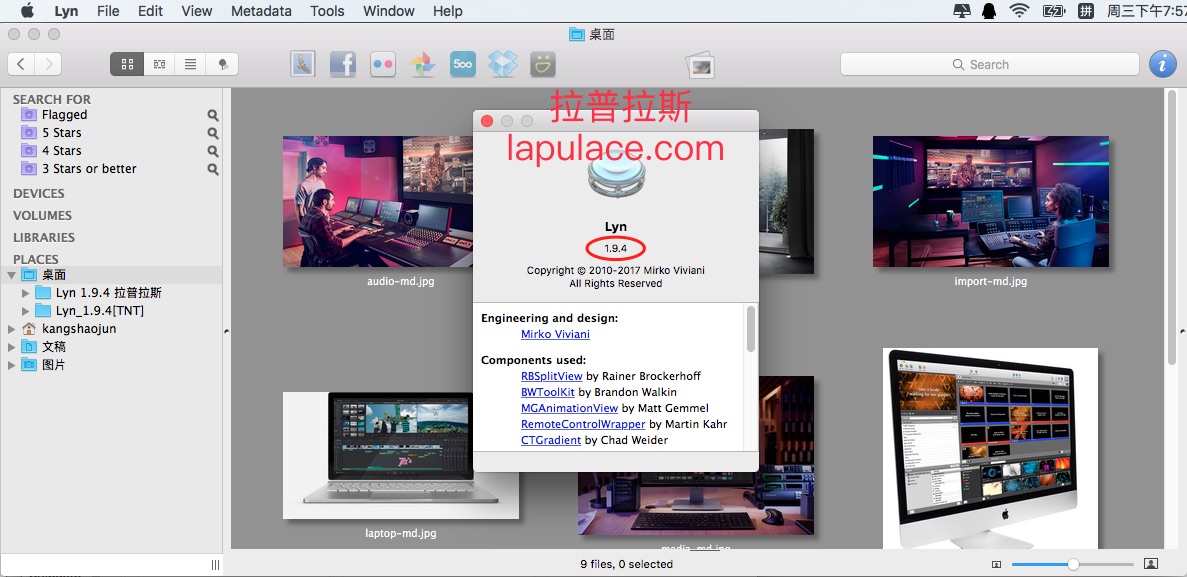The height and width of the screenshot is (577, 1187).
Task: Go forward with the right arrow button
Action: (x=48, y=64)
